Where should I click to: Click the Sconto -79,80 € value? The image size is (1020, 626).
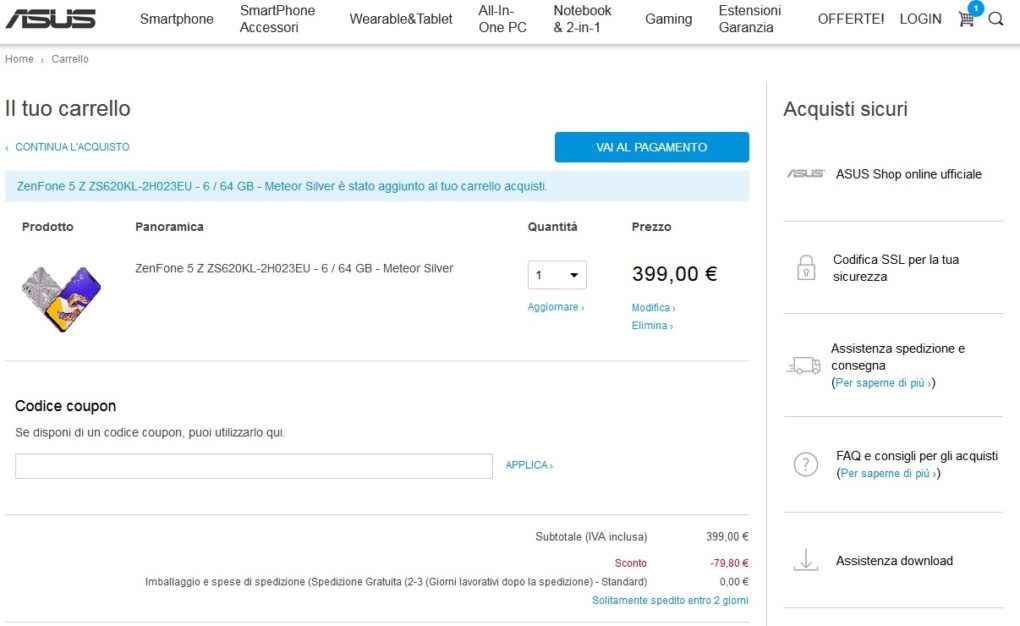[729, 563]
